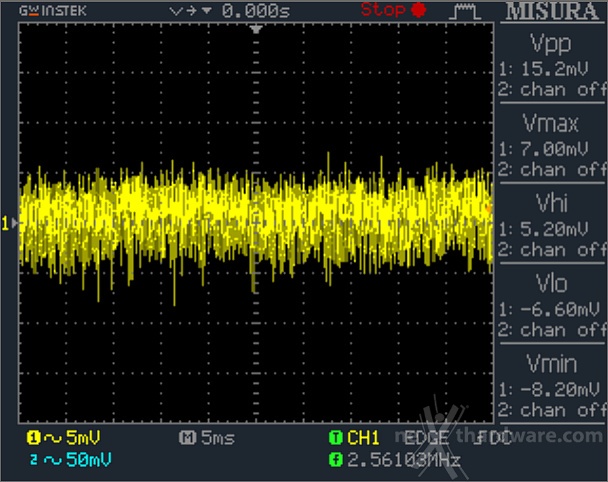The height and width of the screenshot is (482, 608).
Task: Click the Vlo value -6.60mV
Action: tap(560, 309)
